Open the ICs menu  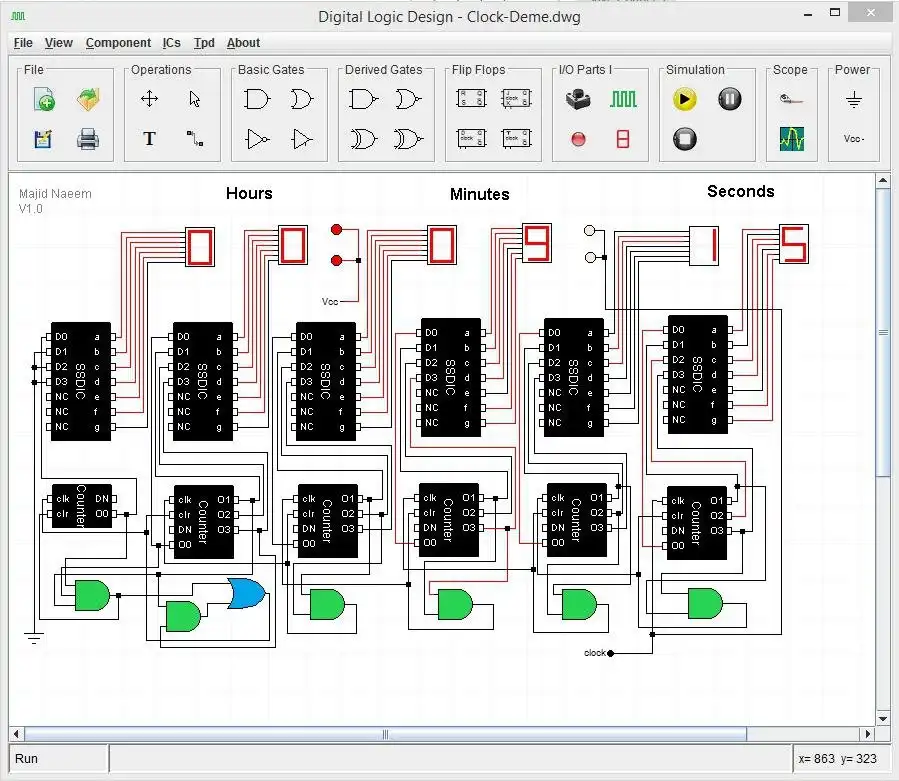[x=172, y=43]
